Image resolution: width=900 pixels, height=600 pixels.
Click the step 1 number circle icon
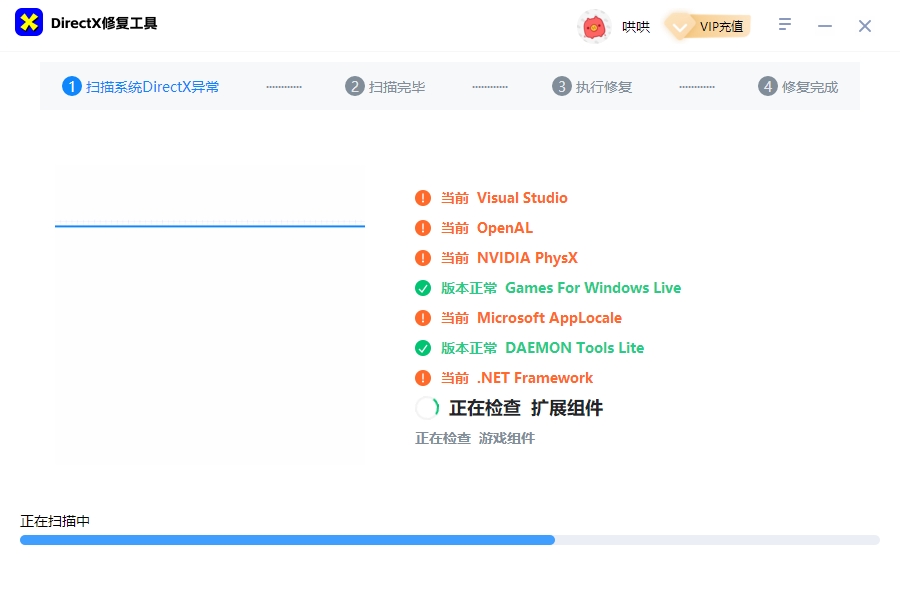click(x=72, y=87)
